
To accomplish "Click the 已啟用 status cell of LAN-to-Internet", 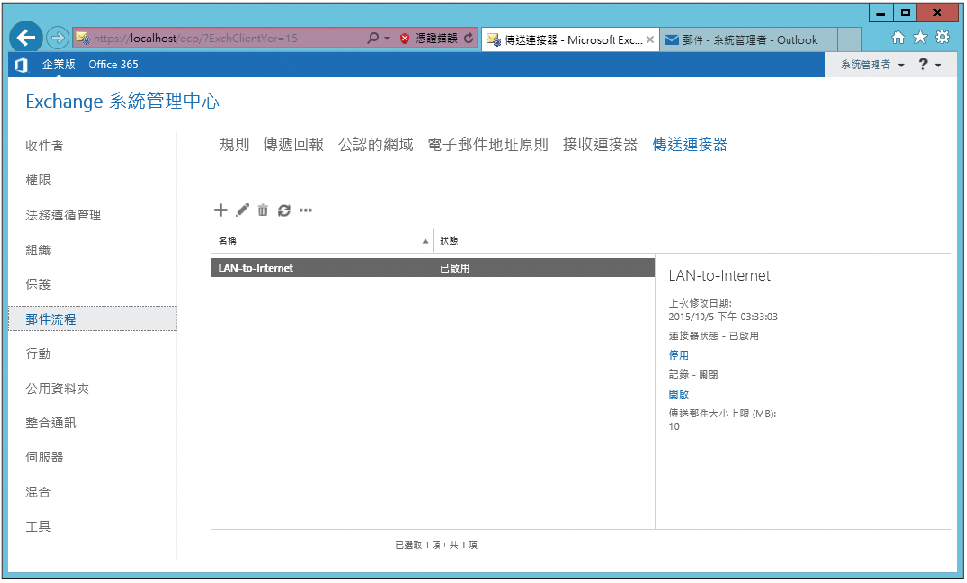I will 455,269.
